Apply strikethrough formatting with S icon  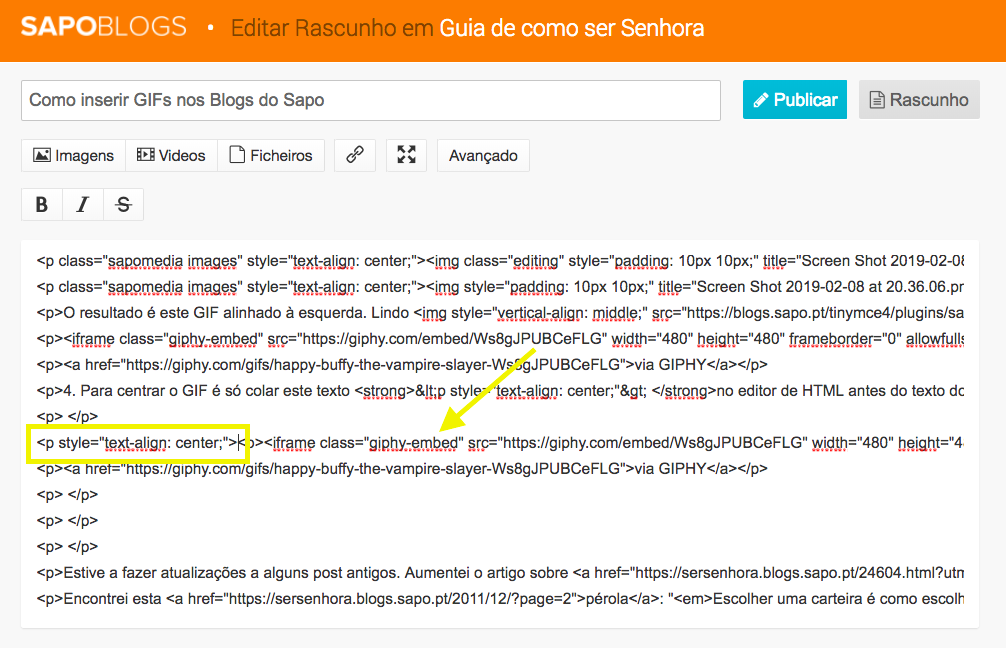click(x=123, y=204)
